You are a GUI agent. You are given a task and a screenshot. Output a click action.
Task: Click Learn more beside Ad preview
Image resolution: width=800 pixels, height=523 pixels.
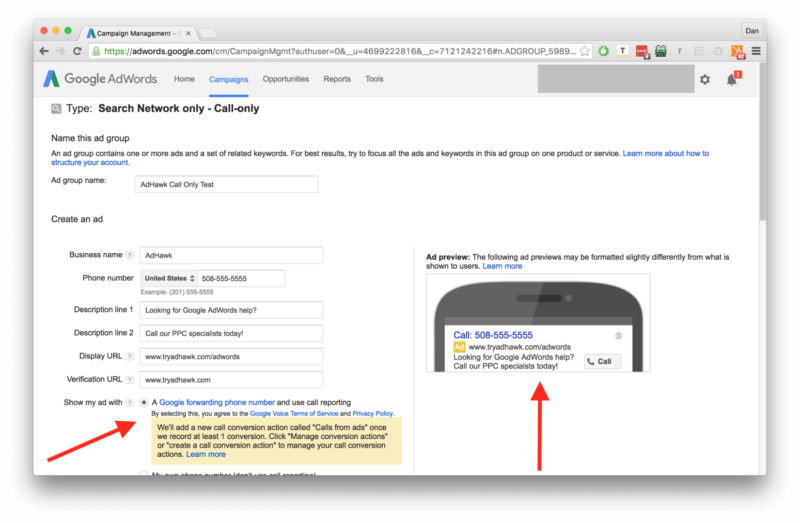[502, 266]
